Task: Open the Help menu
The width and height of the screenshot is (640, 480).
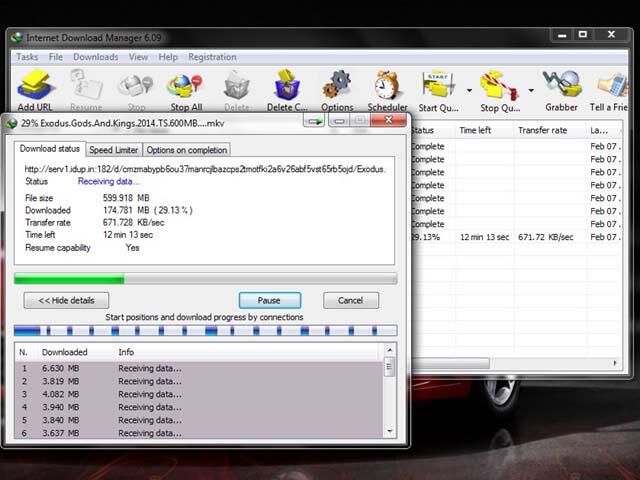Action: pyautogui.click(x=168, y=57)
